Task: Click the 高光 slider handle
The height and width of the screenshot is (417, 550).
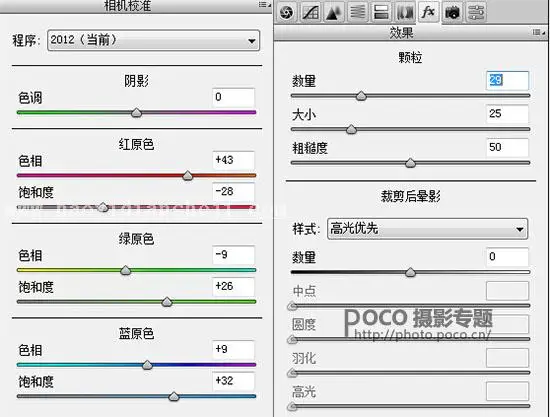Action: pyautogui.click(x=293, y=406)
